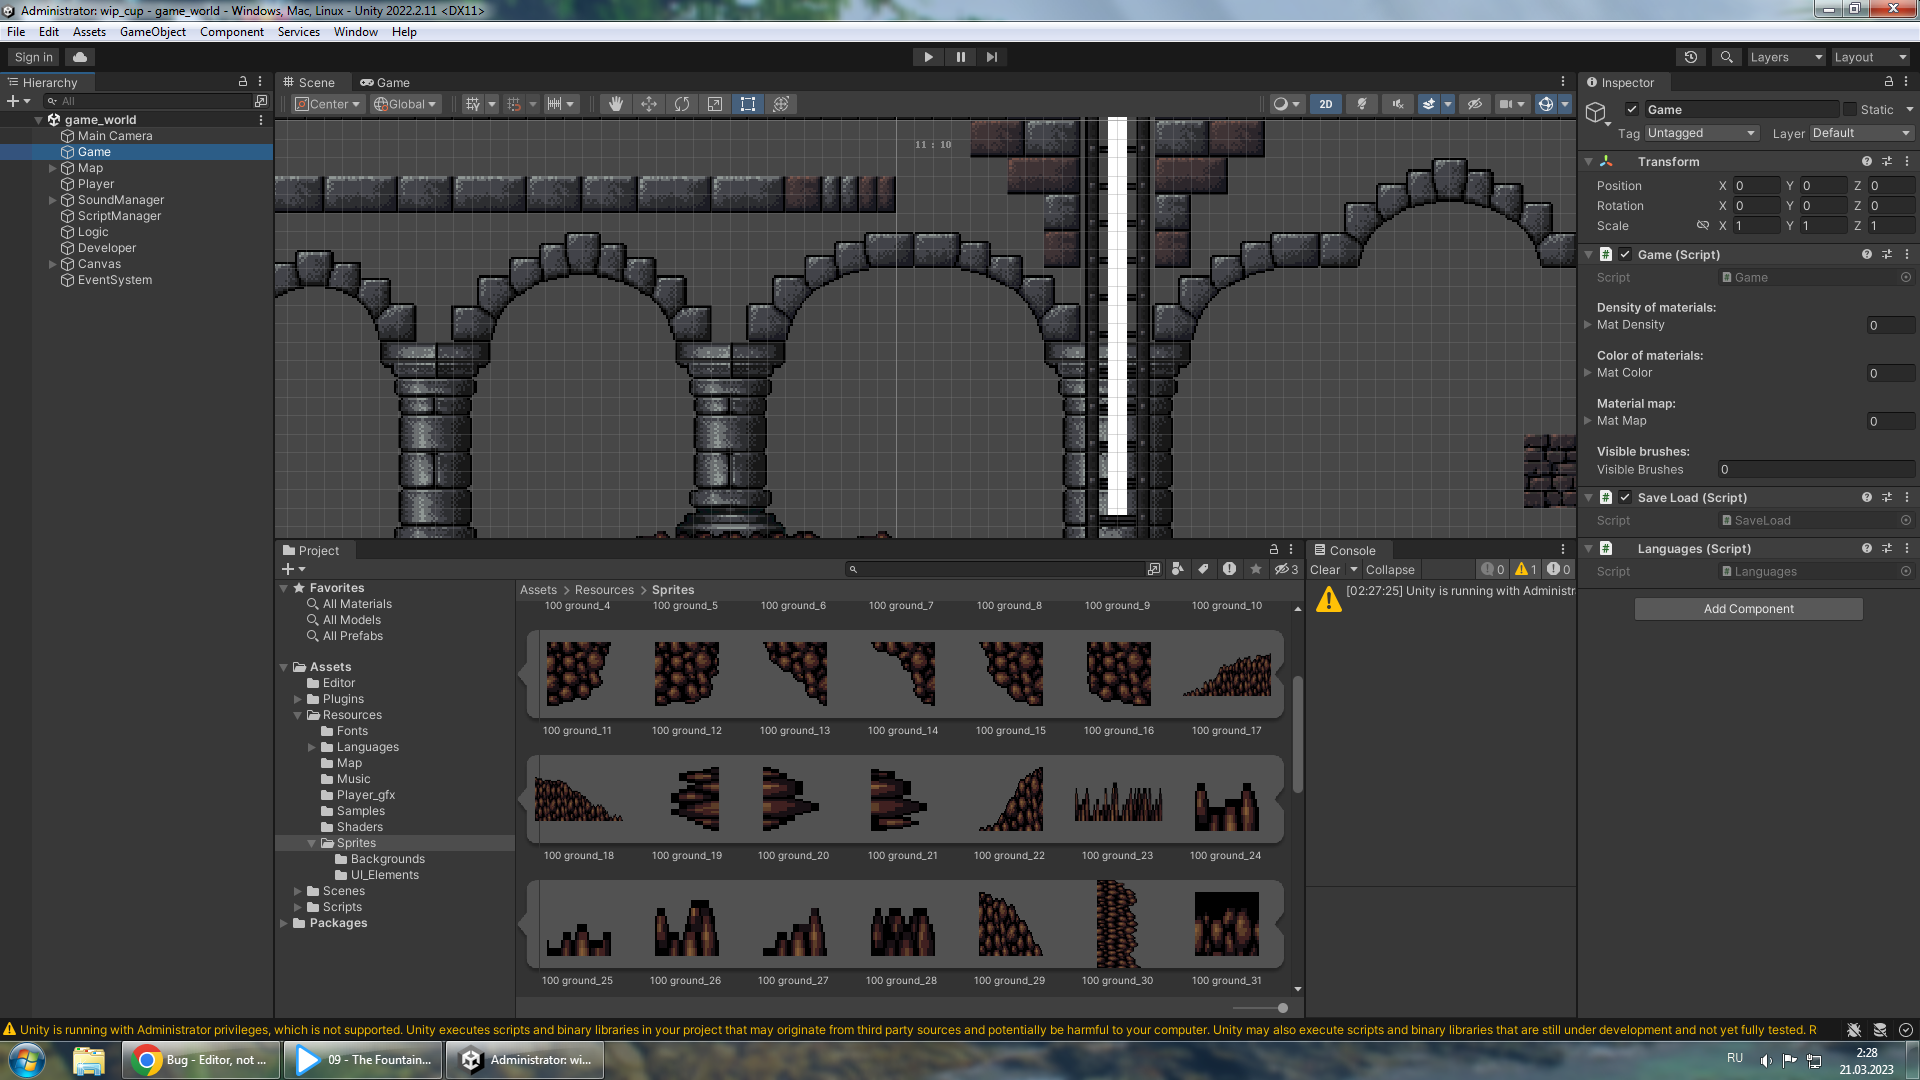Switch to the Game view tab
1920x1080 pixels.
pyautogui.click(x=385, y=83)
